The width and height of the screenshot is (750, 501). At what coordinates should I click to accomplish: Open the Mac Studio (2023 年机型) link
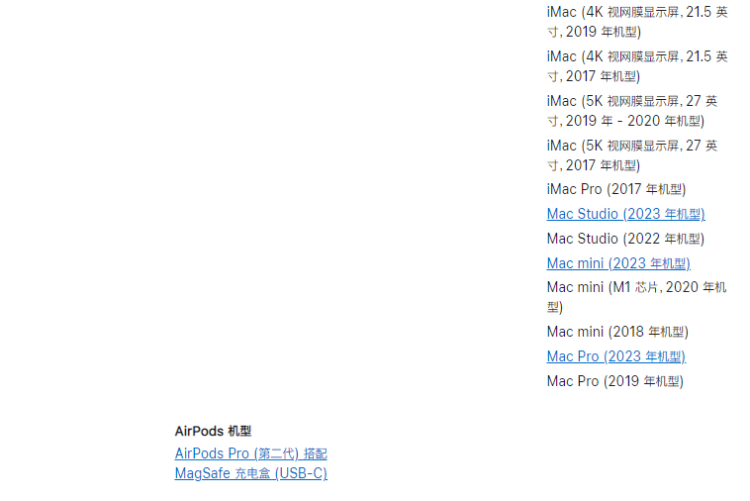626,214
